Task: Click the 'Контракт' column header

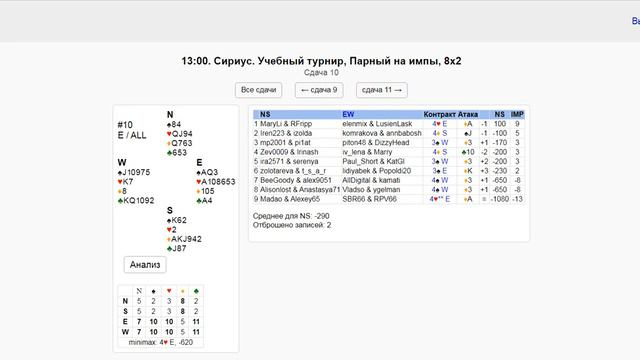Action: click(439, 115)
